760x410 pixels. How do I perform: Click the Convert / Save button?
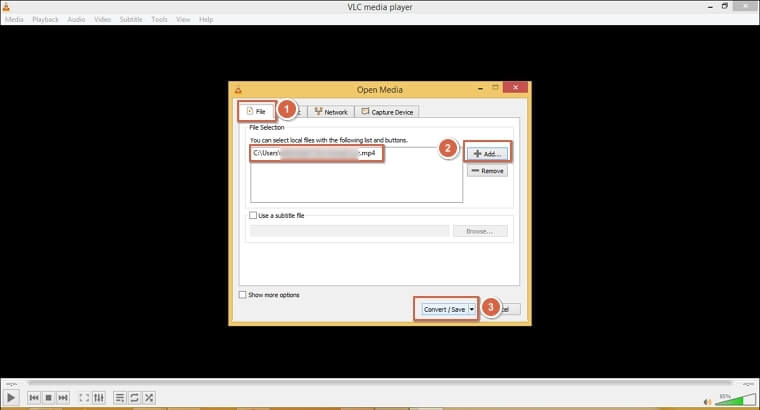(444, 309)
